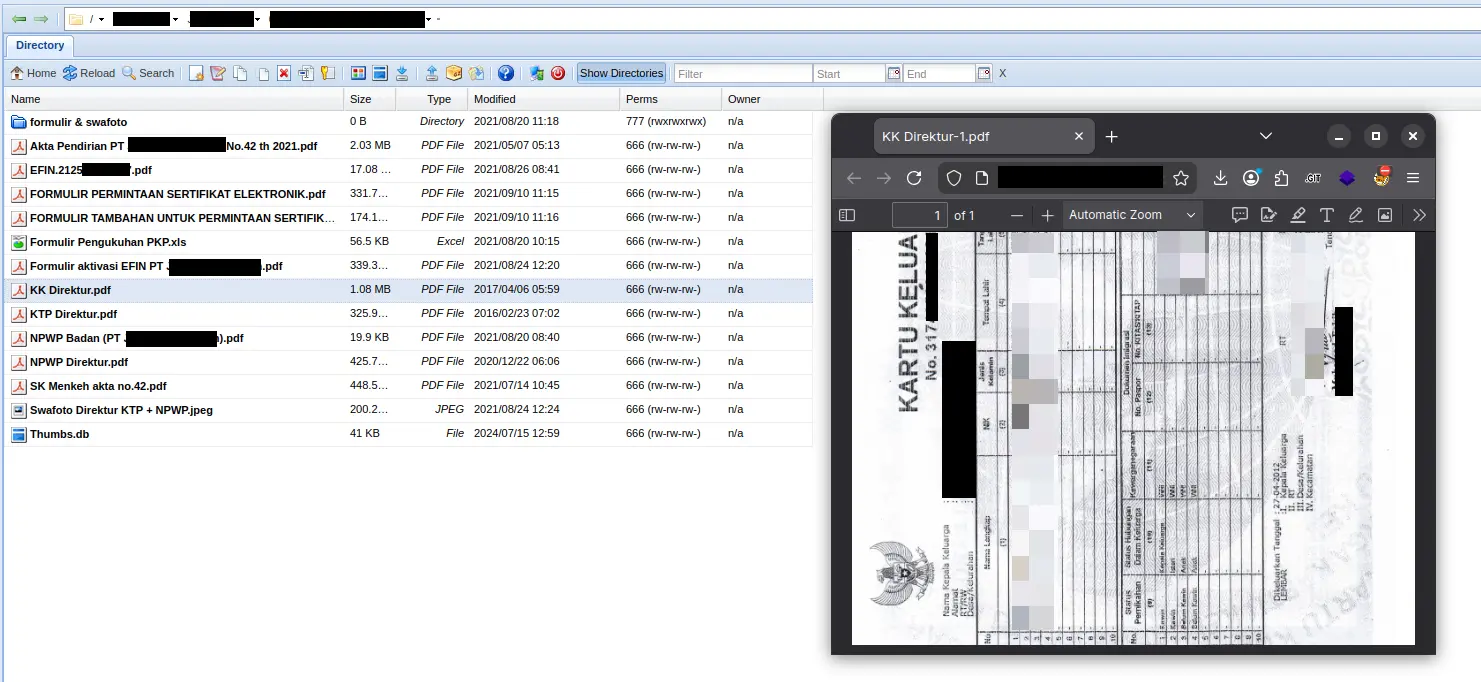The height and width of the screenshot is (682, 1481).
Task: Click the green back arrow in file manager
Action: coord(19,19)
